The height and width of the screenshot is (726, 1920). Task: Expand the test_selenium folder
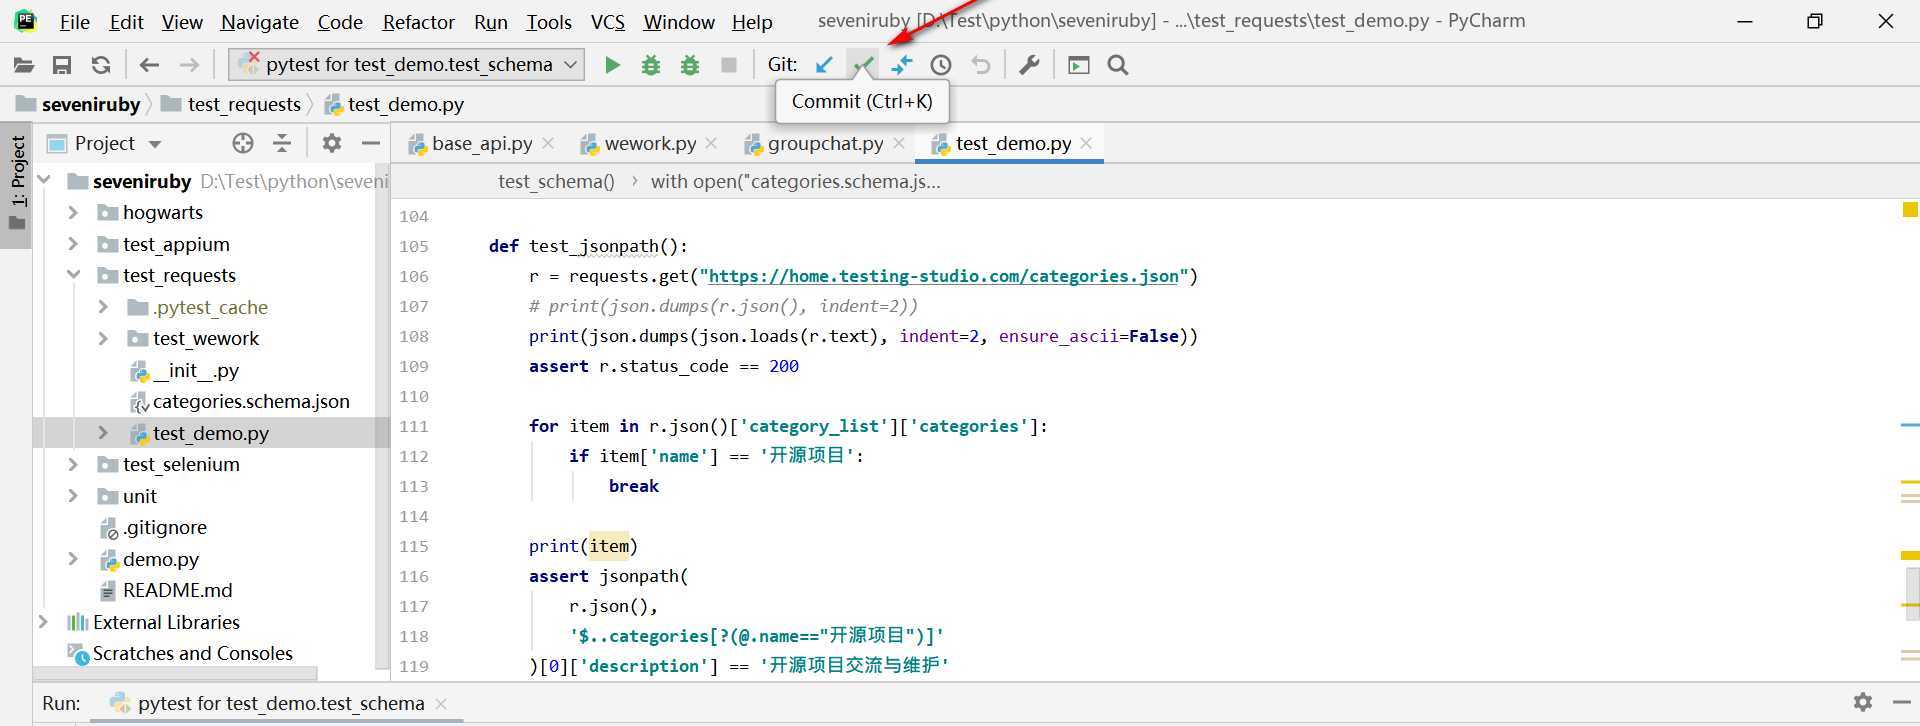73,464
